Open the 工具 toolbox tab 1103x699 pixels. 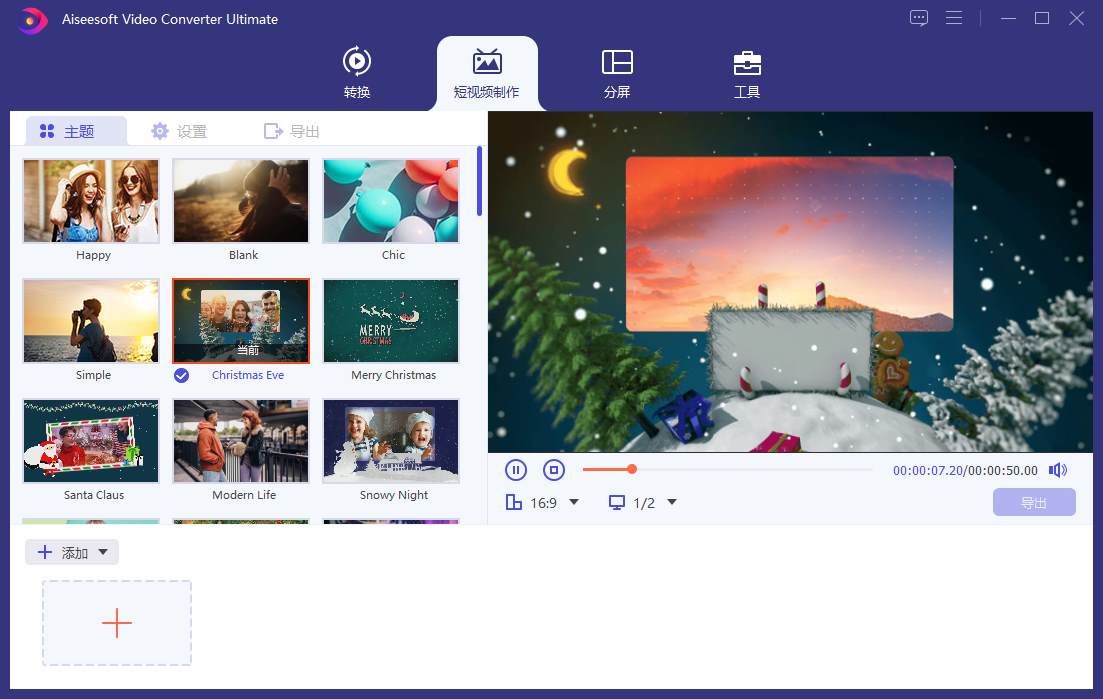pos(747,73)
